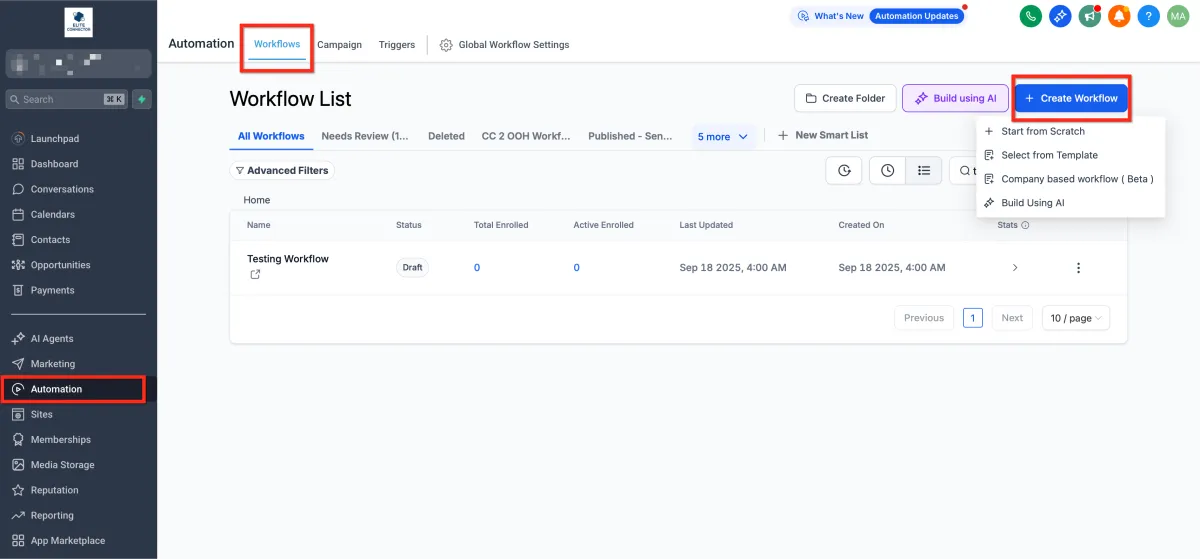Click the Create Folder button
The image size is (1200, 559).
point(845,98)
